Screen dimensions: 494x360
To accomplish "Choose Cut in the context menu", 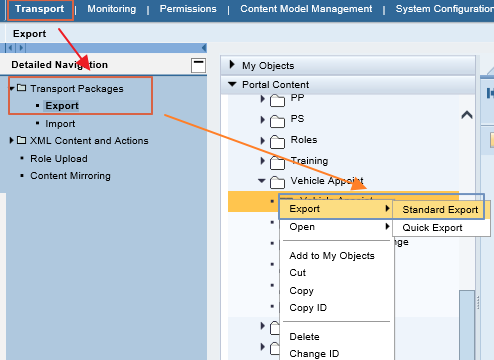I will pyautogui.click(x=298, y=273).
